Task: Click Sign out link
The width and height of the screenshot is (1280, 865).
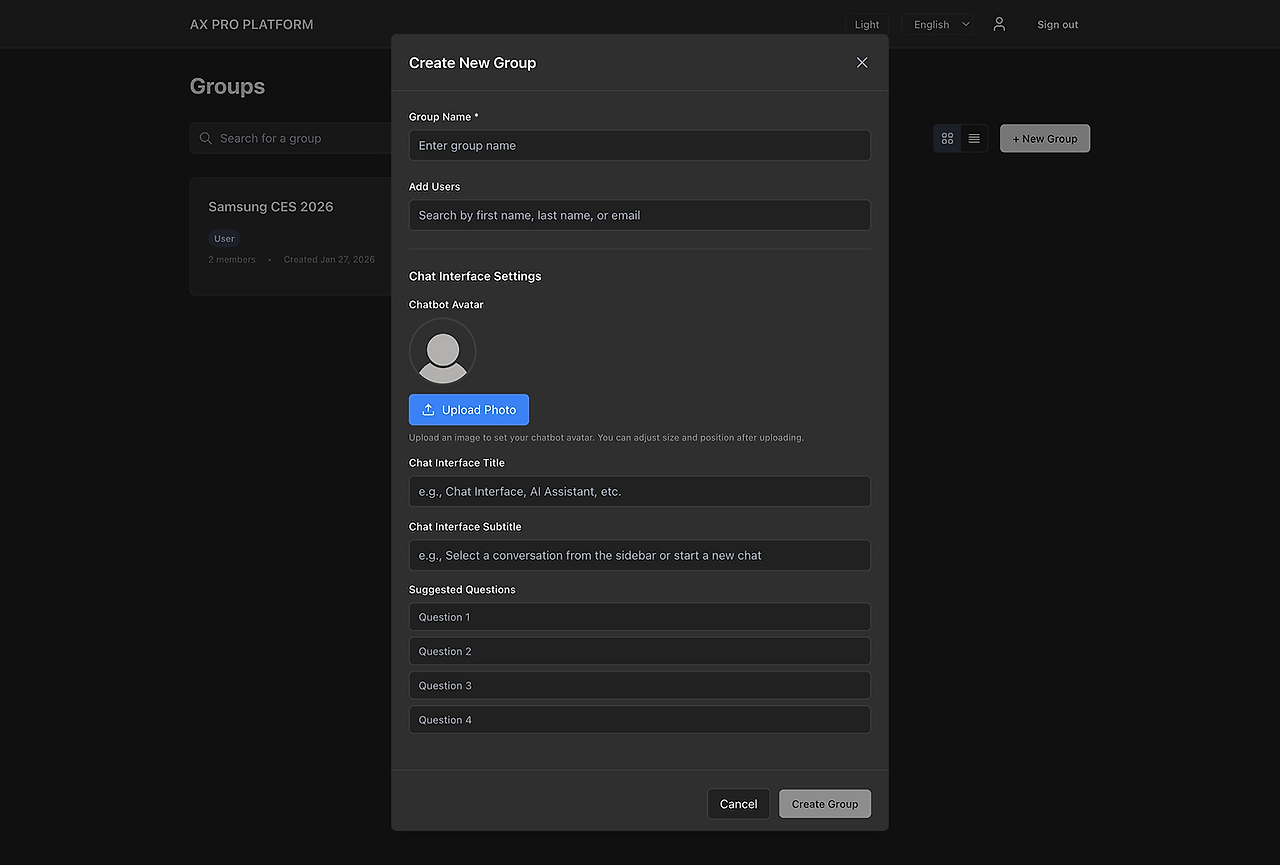Action: (x=1057, y=24)
